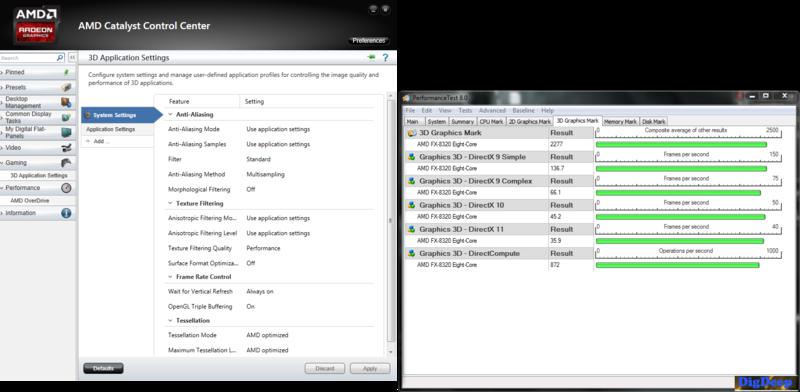Click the DirectCompute operations per second bar
The height and width of the screenshot is (392, 800).
[678, 265]
